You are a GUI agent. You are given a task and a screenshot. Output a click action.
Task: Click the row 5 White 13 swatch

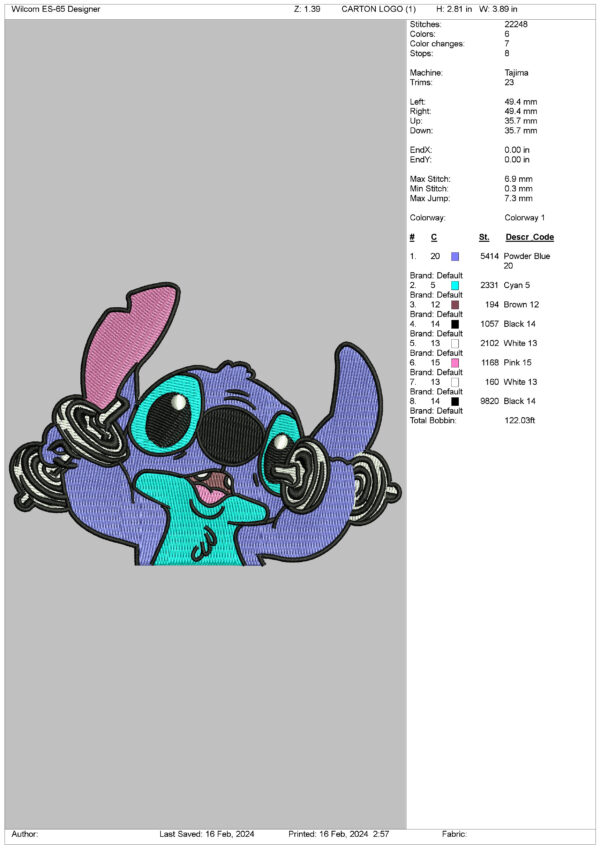coord(455,344)
